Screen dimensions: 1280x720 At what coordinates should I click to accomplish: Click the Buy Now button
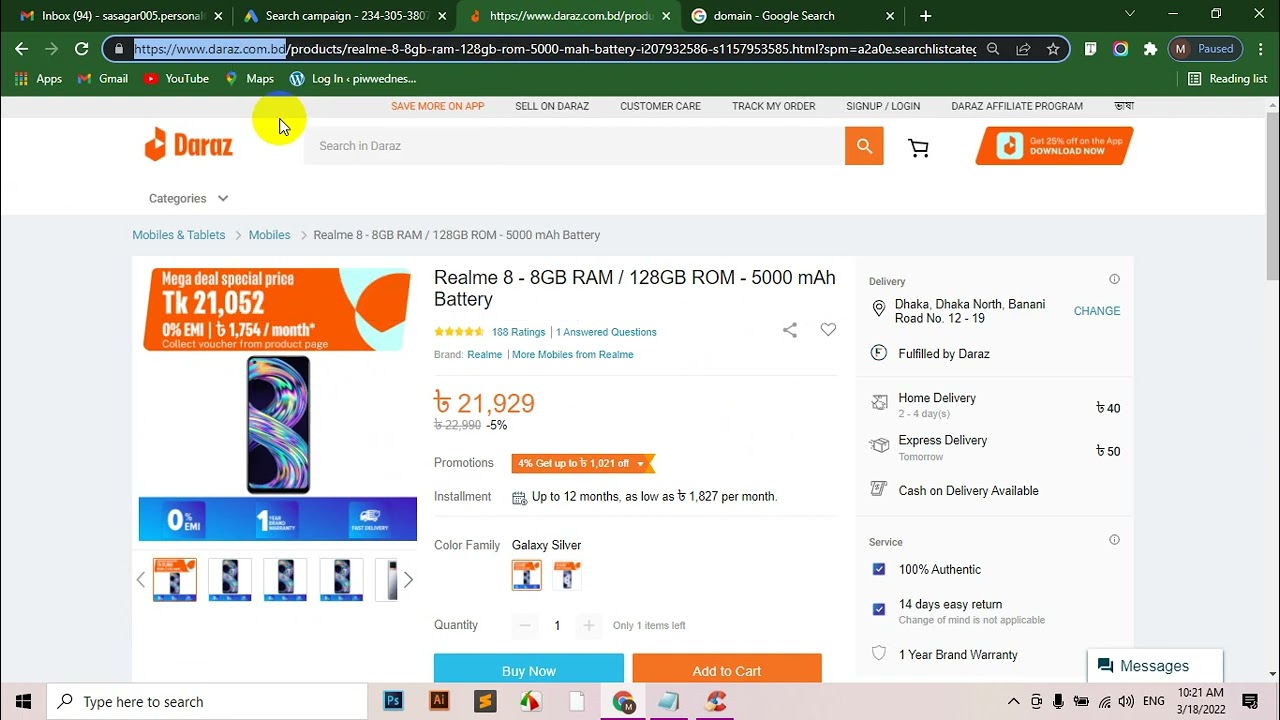[529, 669]
